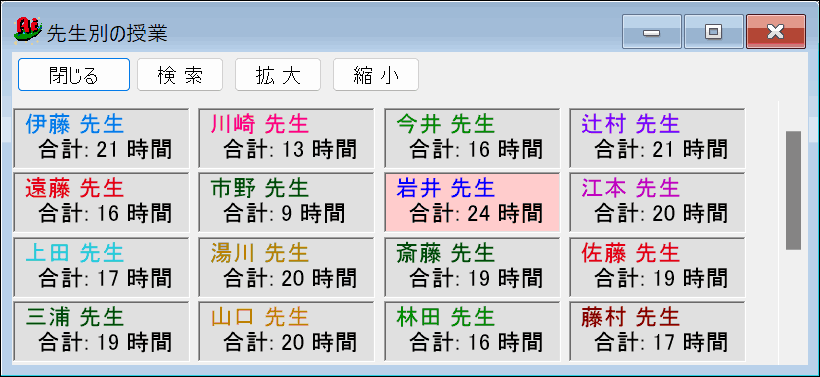Image resolution: width=820 pixels, height=377 pixels.
Task: Select the 川崎 先生 card
Action: [x=286, y=138]
